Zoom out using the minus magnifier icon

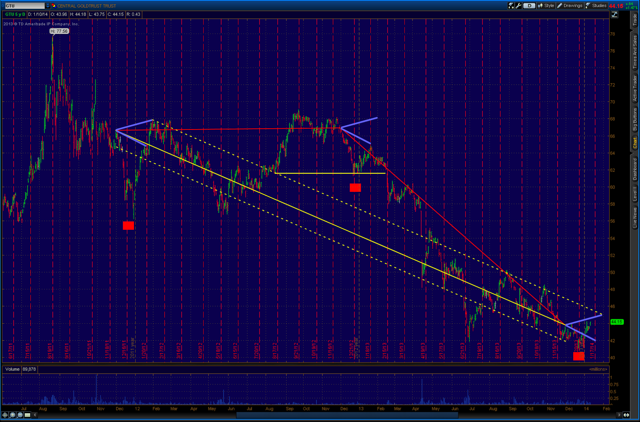(x=20, y=415)
